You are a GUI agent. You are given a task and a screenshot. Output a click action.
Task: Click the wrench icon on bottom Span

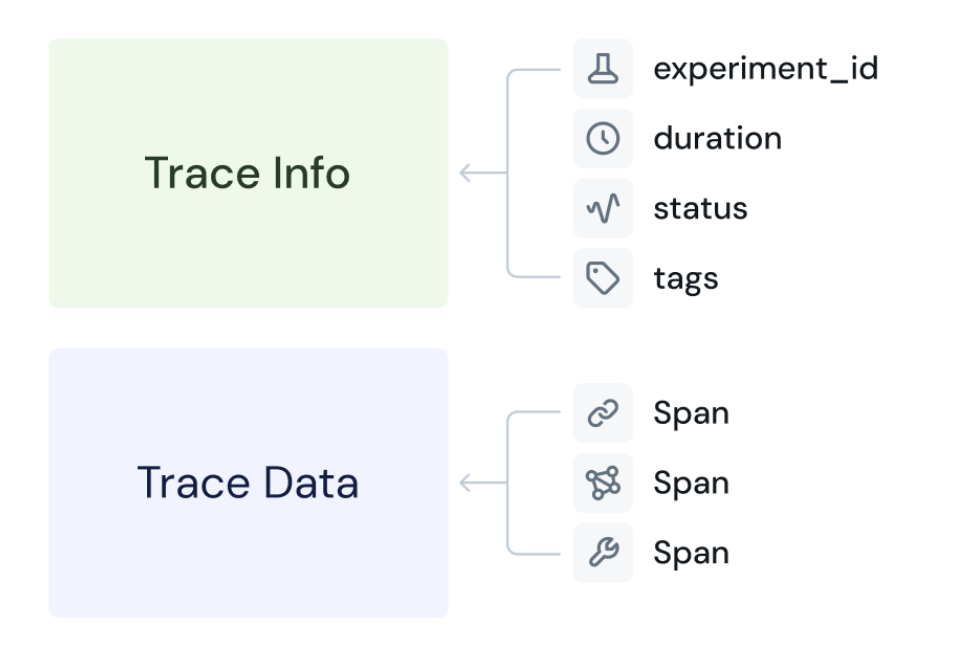point(603,553)
